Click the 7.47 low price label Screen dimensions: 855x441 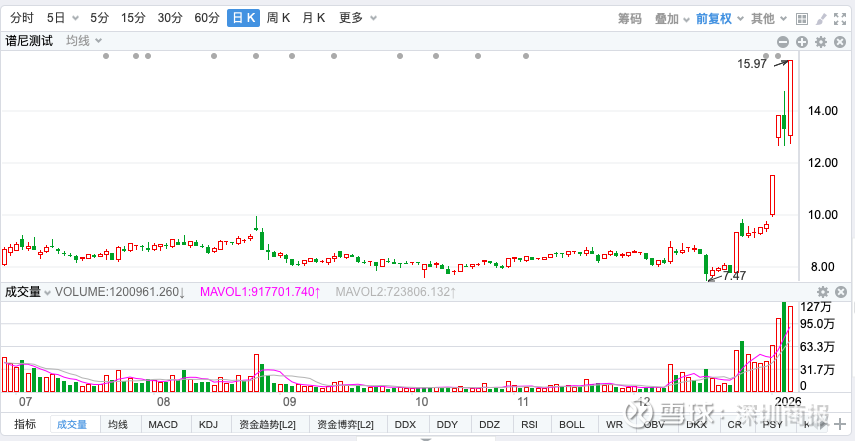734,276
